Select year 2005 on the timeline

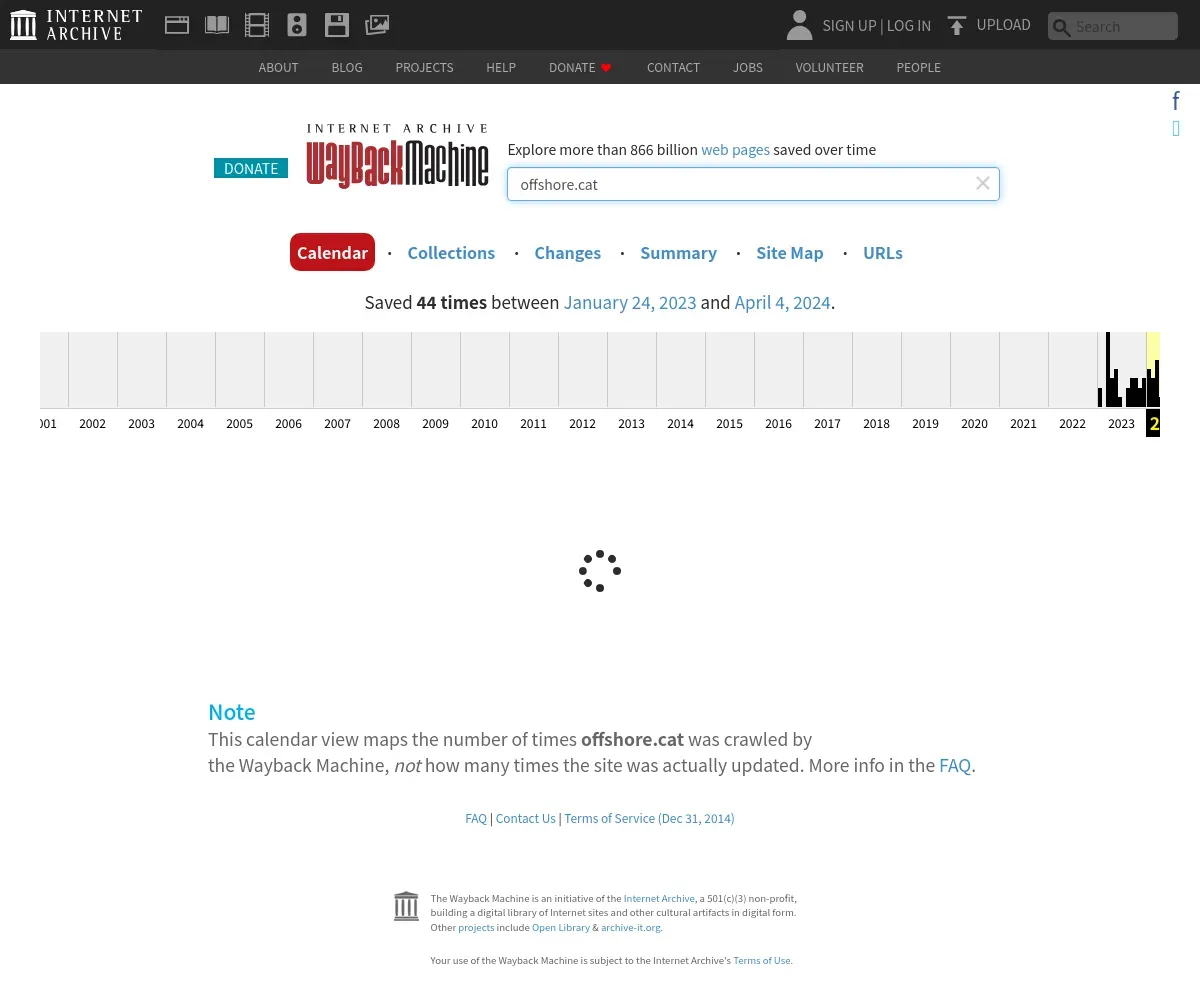click(x=239, y=424)
